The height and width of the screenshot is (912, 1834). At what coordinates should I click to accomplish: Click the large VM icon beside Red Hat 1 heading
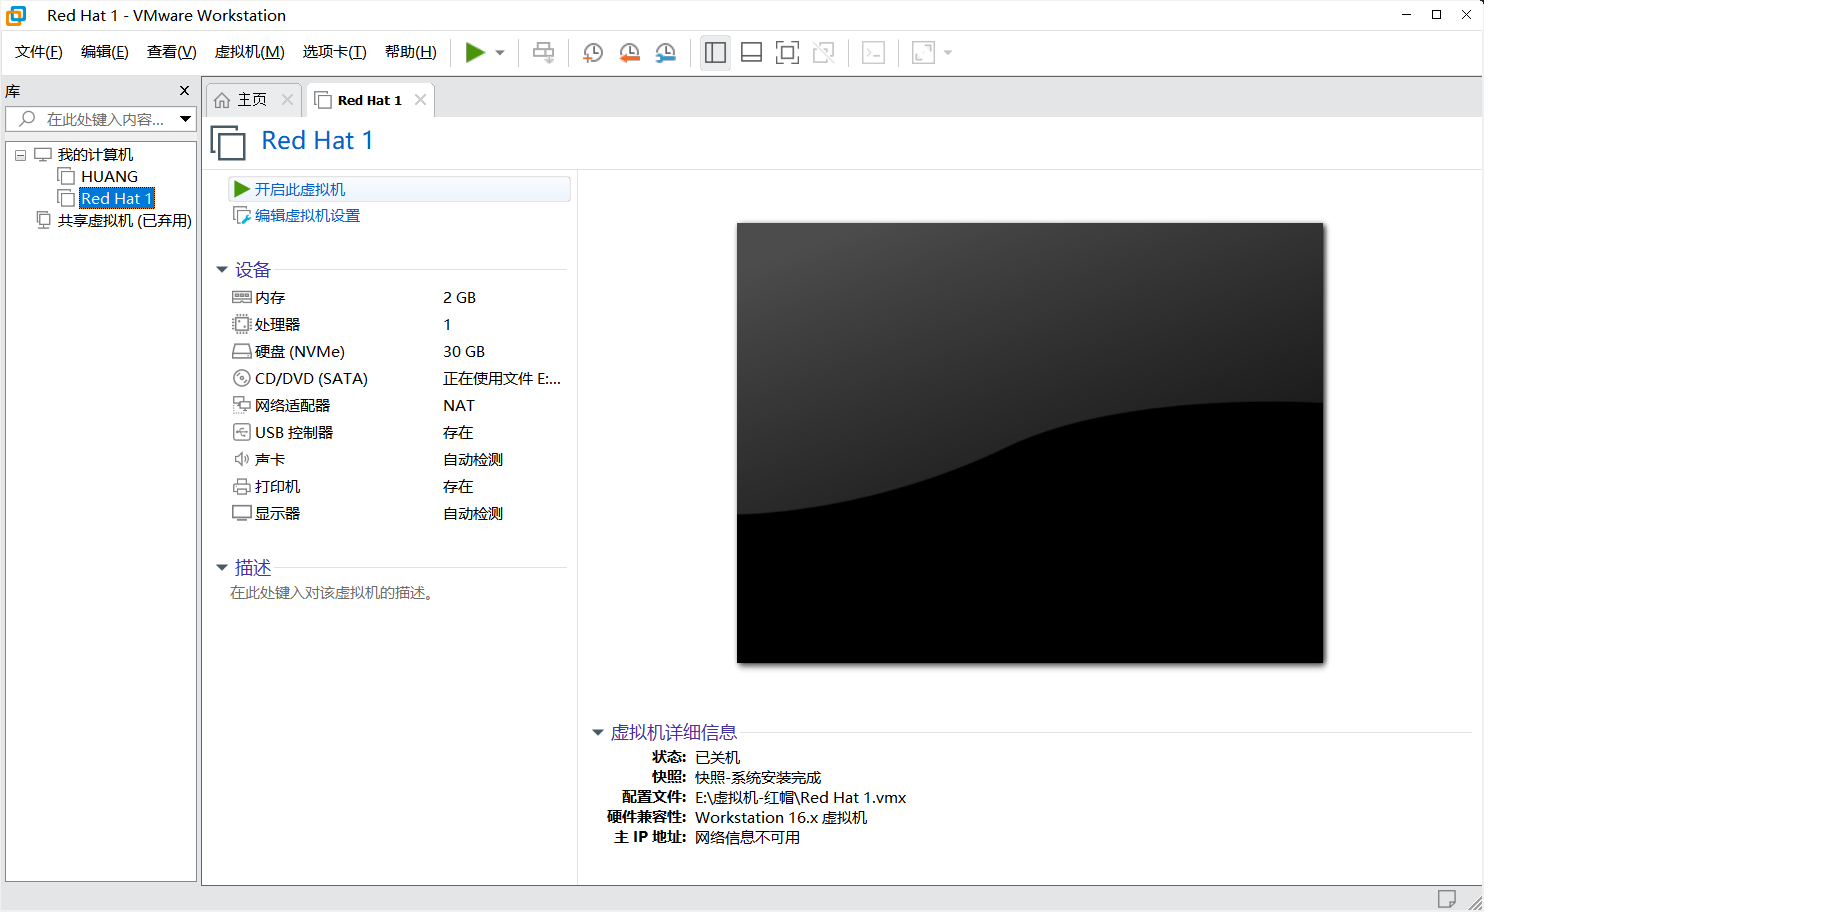pyautogui.click(x=228, y=143)
